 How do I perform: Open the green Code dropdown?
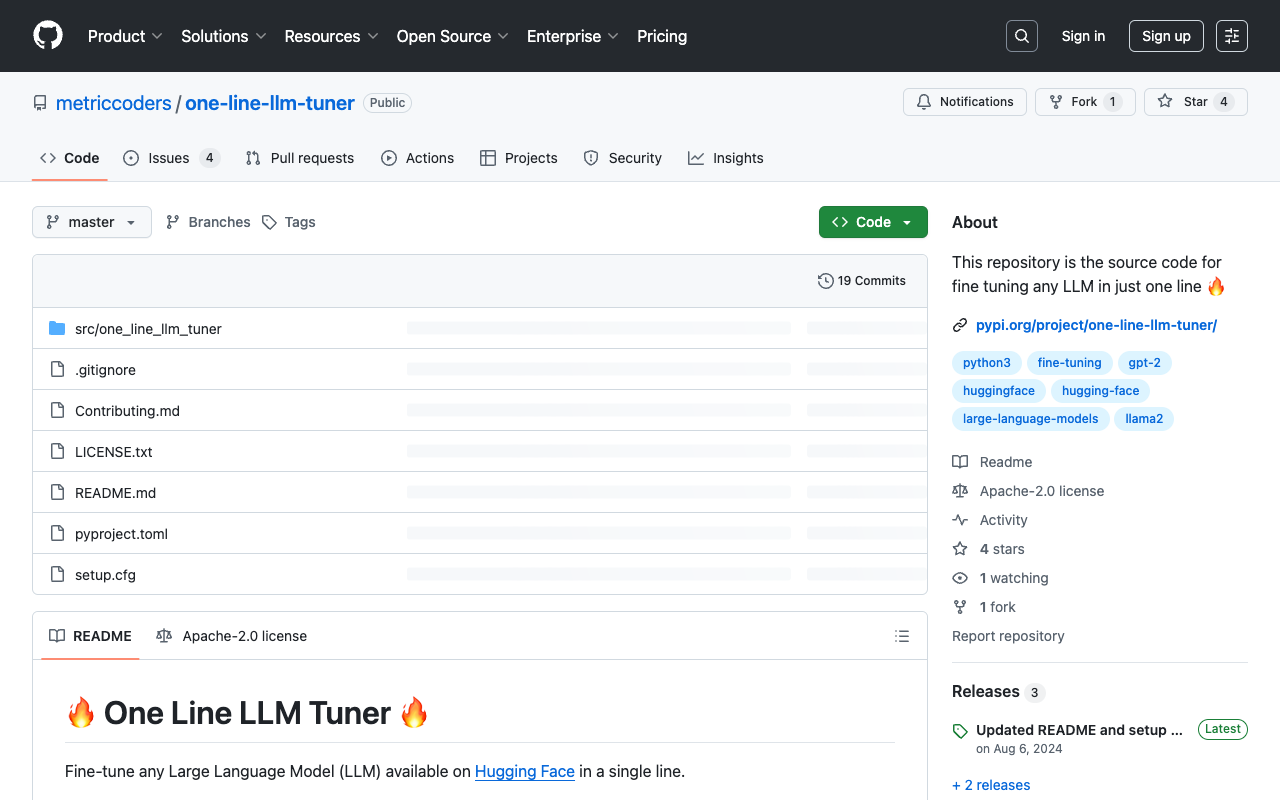[x=873, y=222]
